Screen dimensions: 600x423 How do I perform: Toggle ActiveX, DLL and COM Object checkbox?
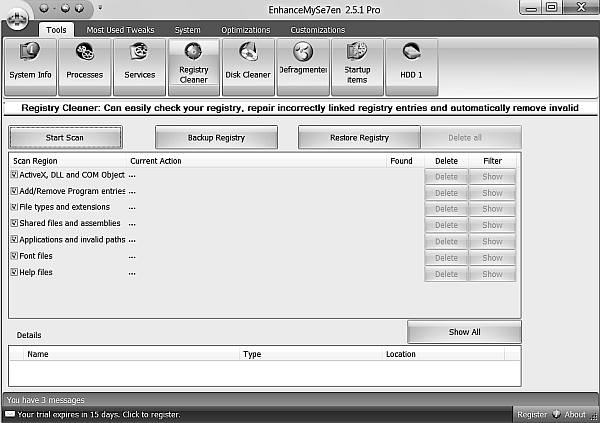click(x=14, y=175)
